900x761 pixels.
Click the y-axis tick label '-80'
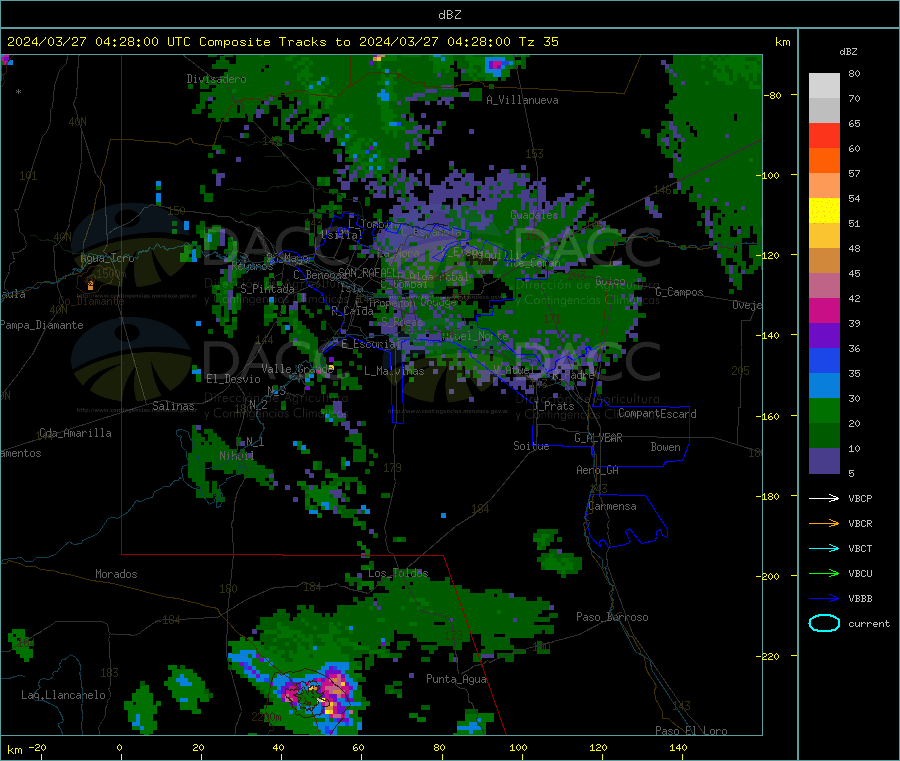pyautogui.click(x=773, y=95)
